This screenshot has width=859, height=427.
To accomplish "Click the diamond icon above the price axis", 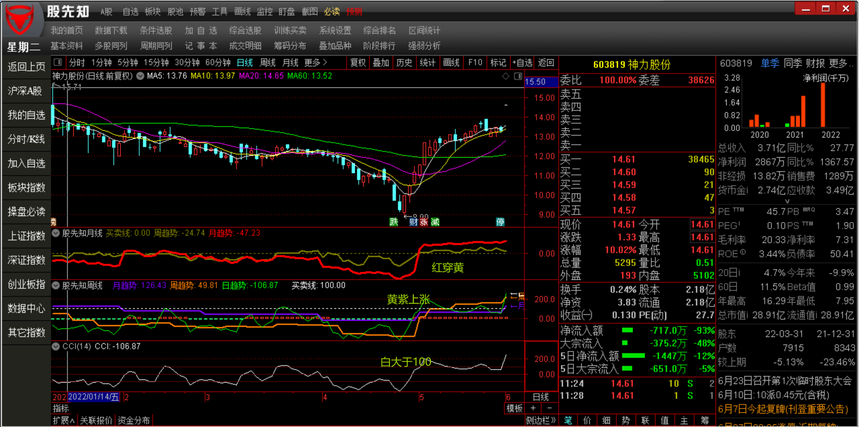I will coord(505,76).
